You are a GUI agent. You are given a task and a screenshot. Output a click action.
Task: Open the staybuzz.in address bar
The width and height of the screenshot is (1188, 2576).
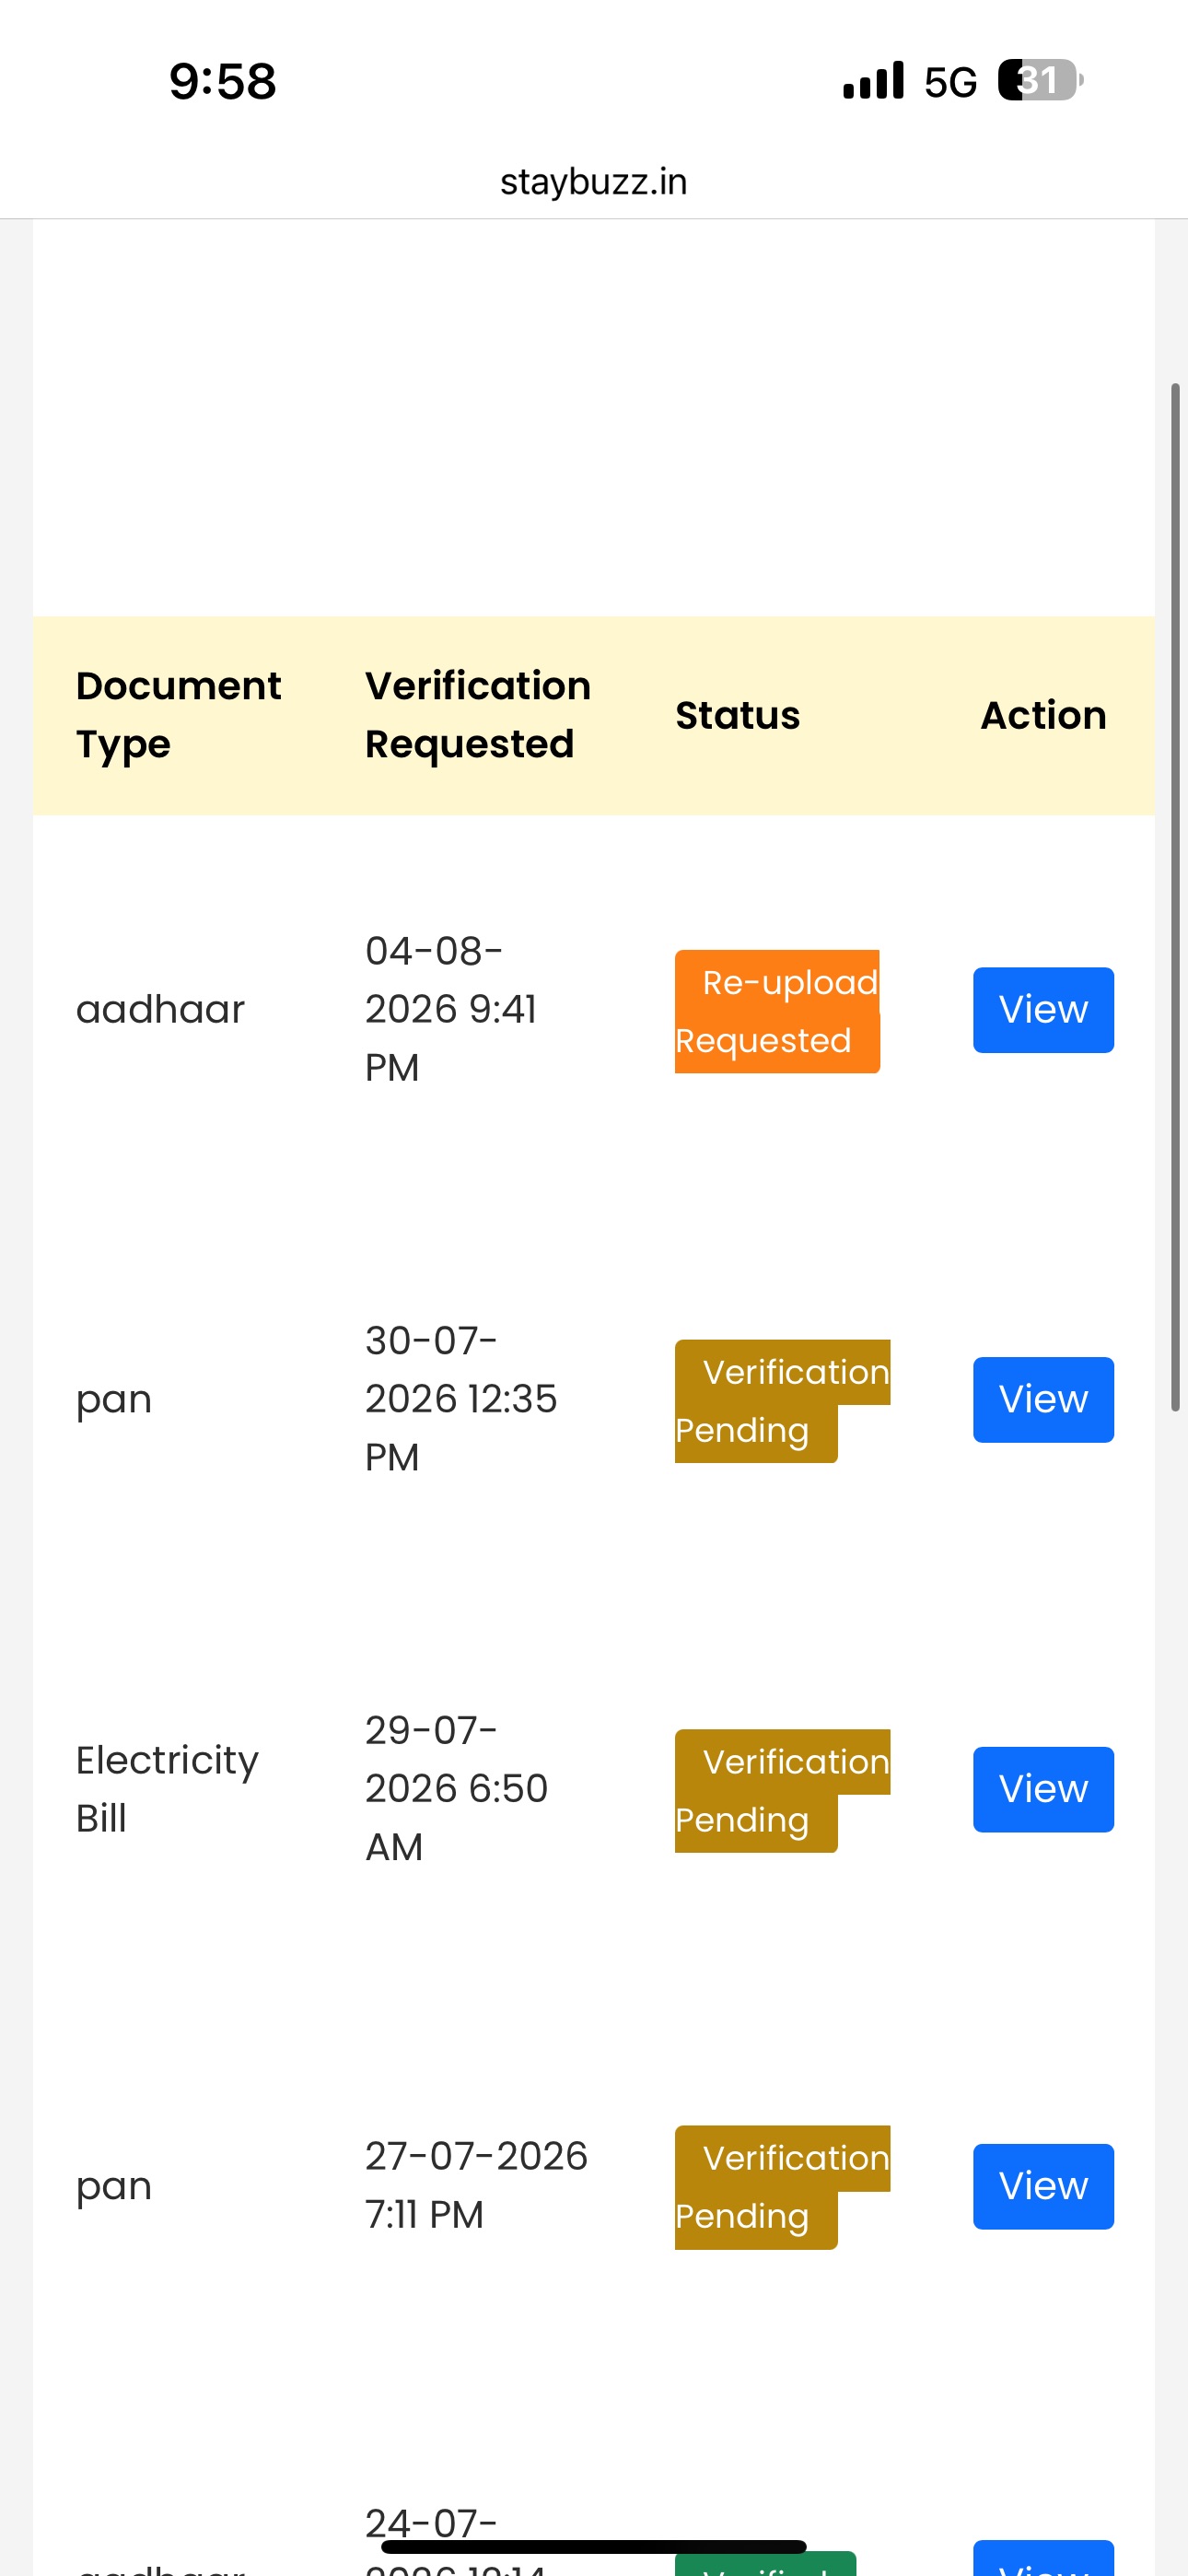tap(594, 182)
